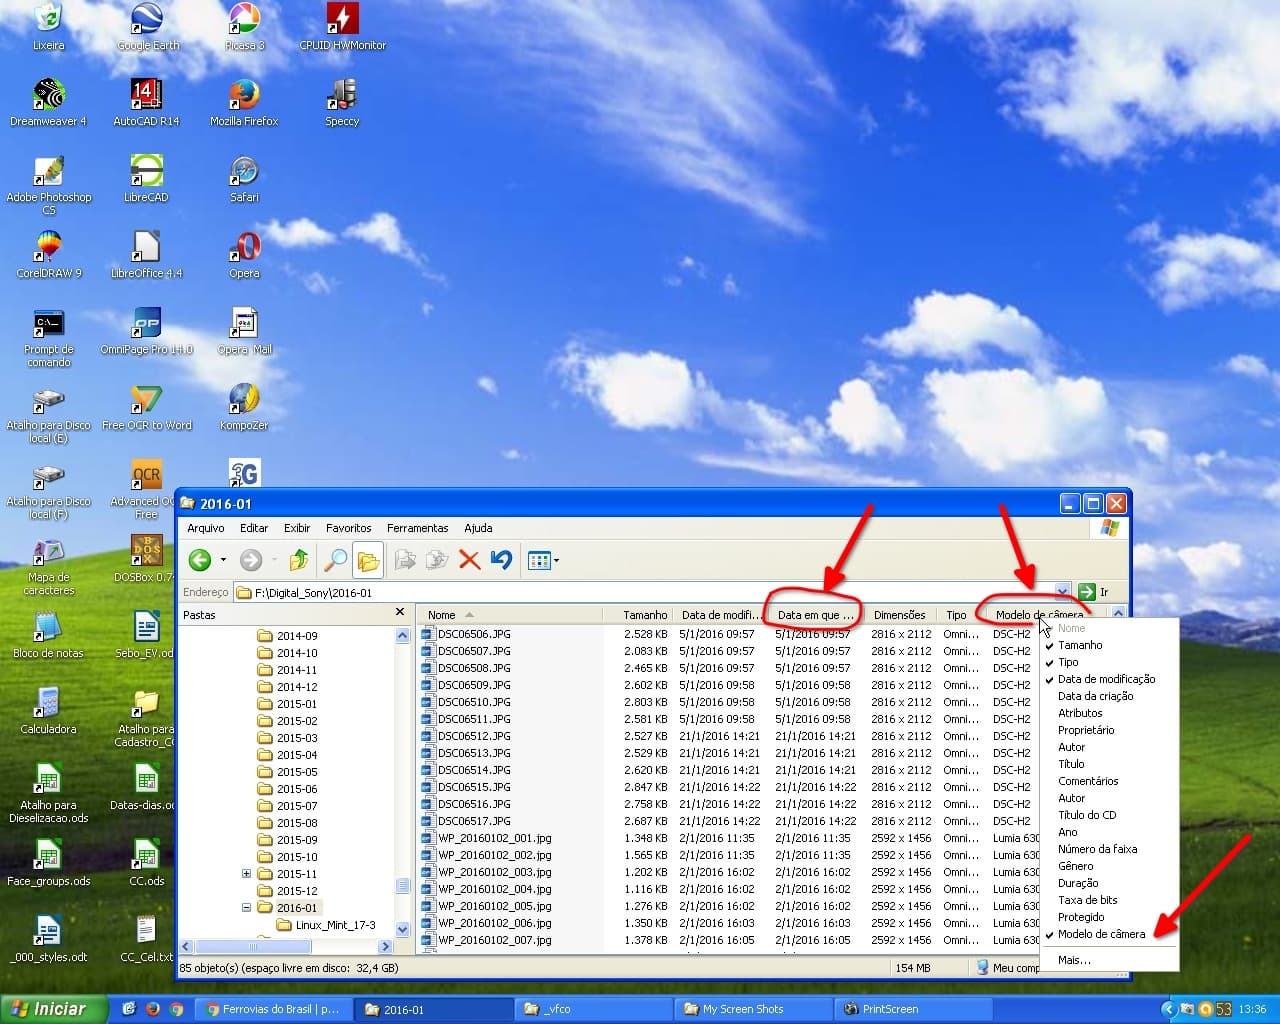
Task: Close the Pastas folder pane
Action: pyautogui.click(x=400, y=612)
